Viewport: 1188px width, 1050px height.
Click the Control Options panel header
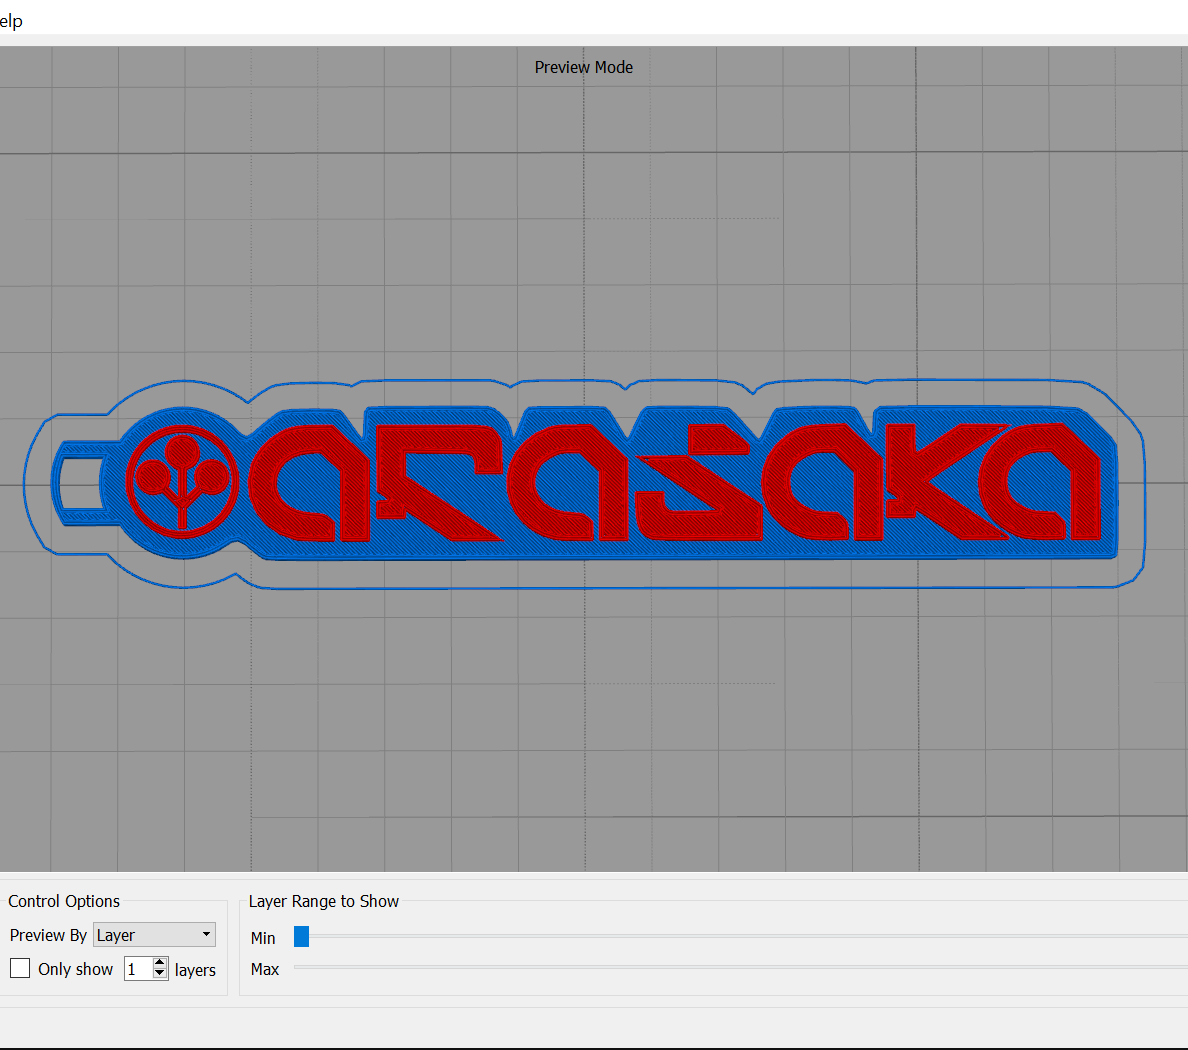[x=63, y=901]
